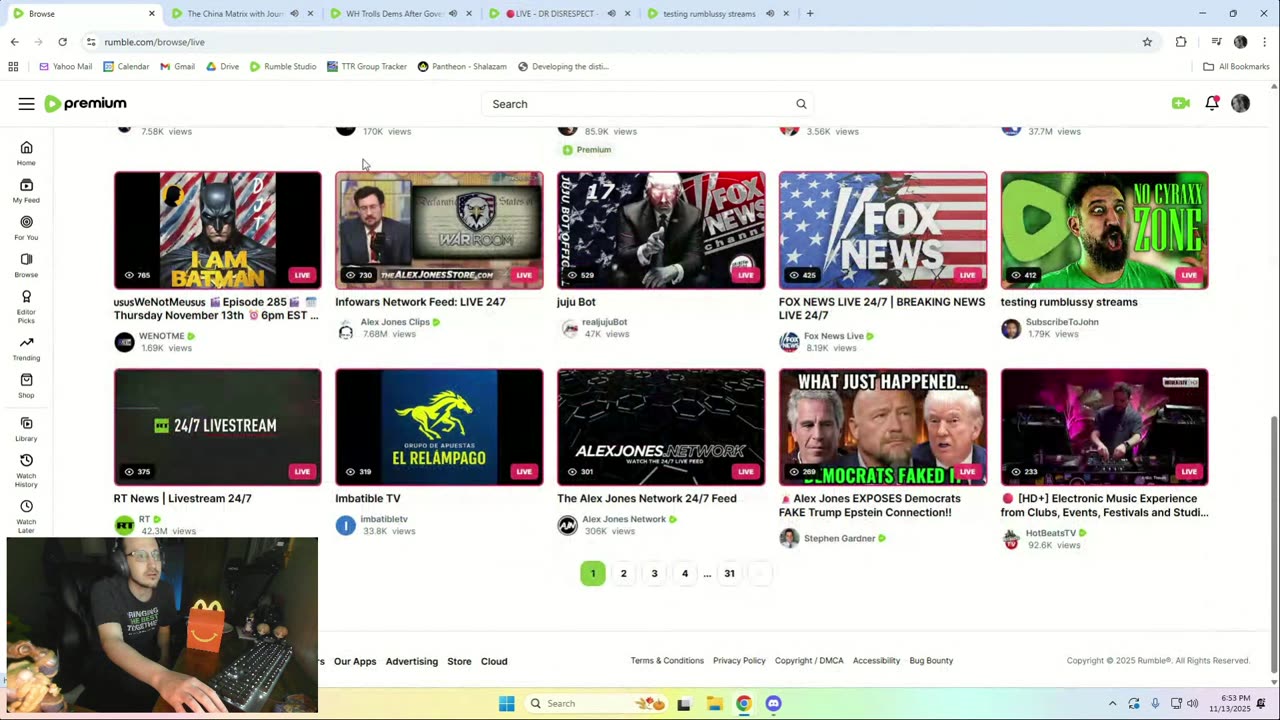The image size is (1280, 720).
Task: Open the go-live camera icon
Action: [x=1181, y=103]
